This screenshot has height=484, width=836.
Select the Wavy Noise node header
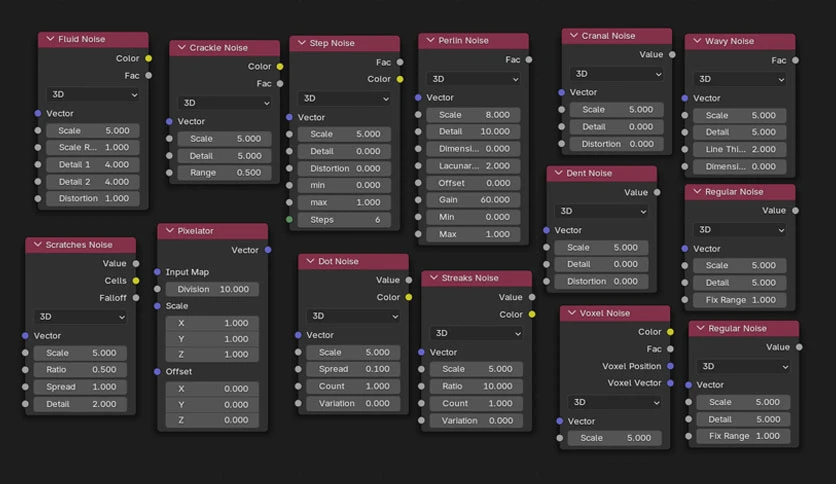740,41
